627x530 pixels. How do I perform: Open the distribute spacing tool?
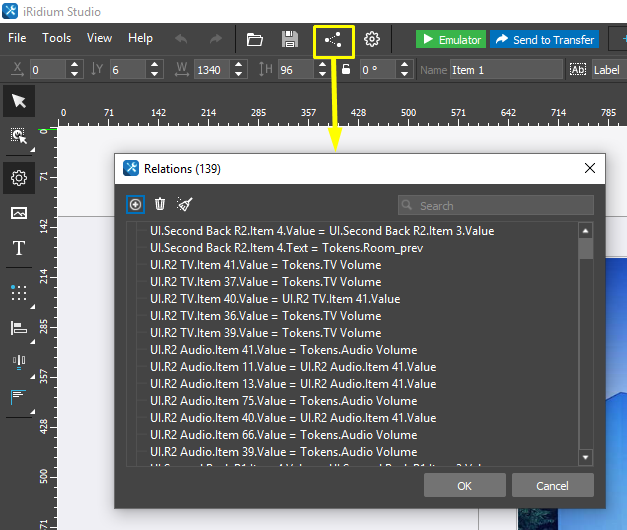(x=19, y=362)
